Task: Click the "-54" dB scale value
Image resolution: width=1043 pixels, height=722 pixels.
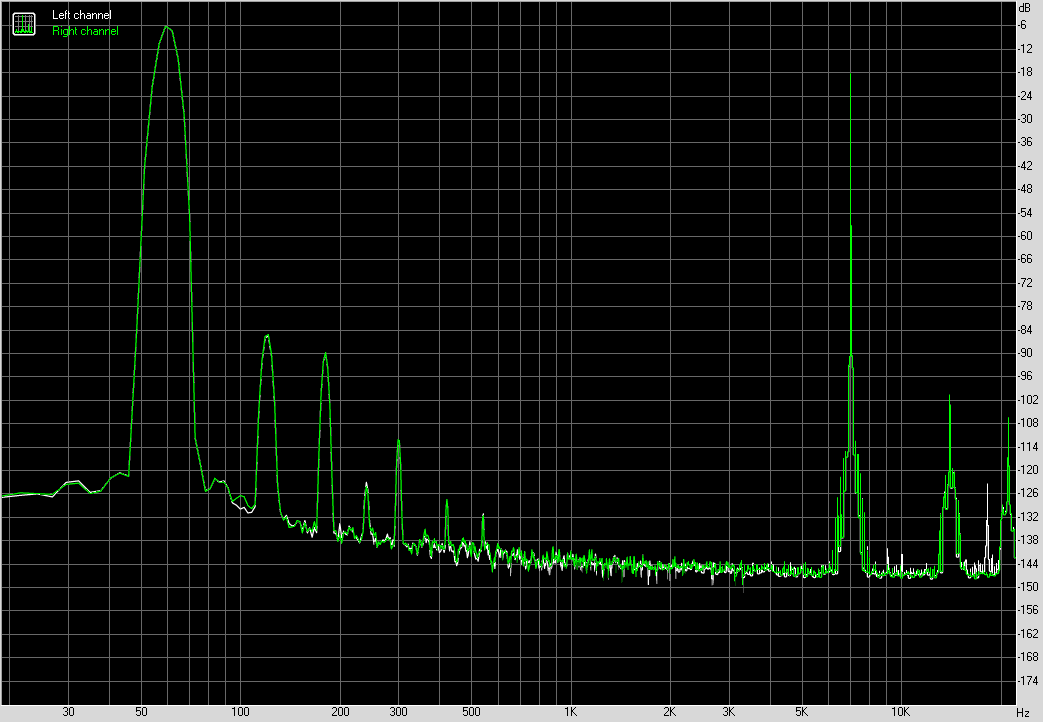Action: [1025, 213]
